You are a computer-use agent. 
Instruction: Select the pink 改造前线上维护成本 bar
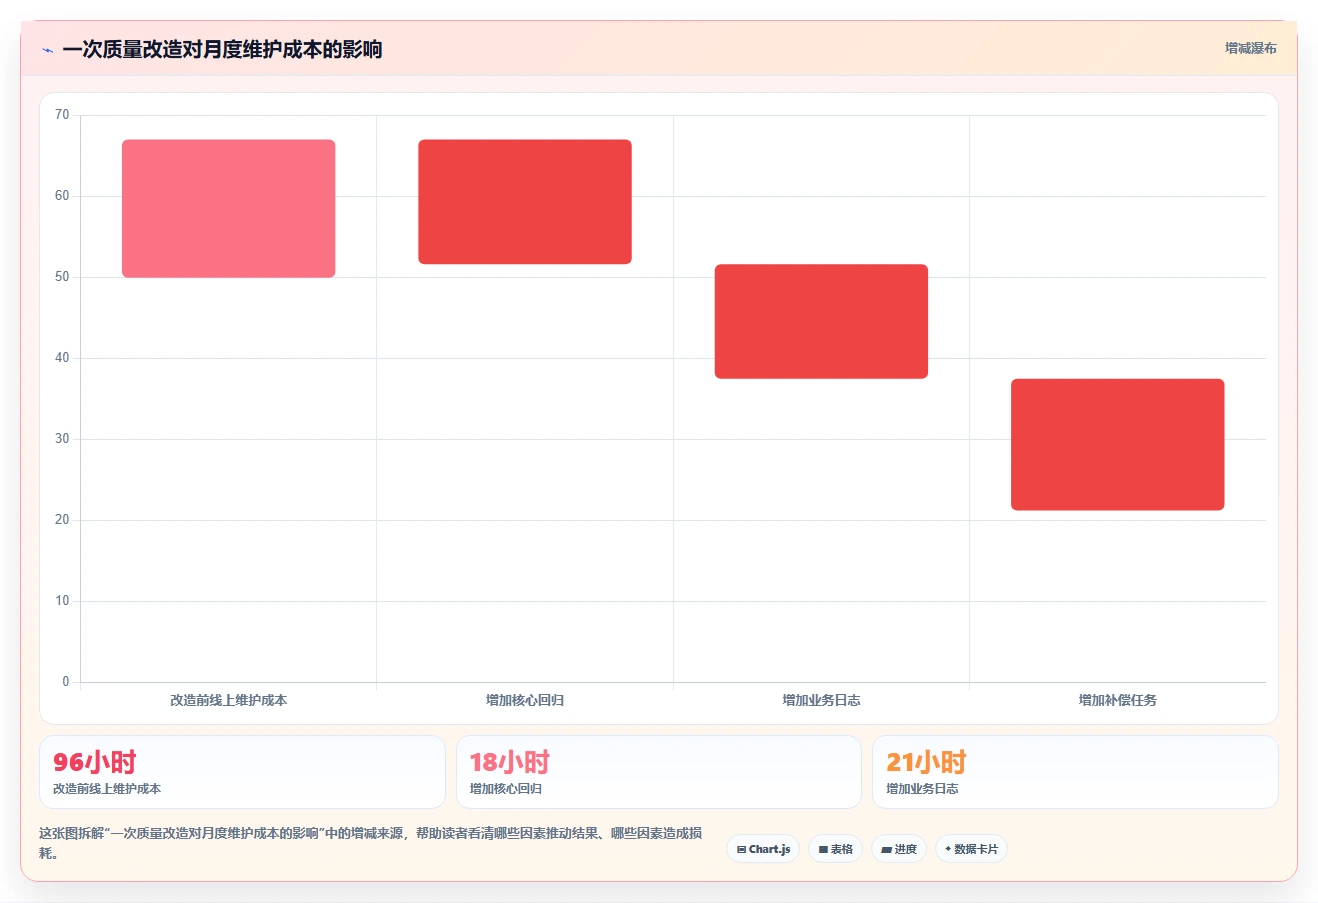(x=229, y=208)
